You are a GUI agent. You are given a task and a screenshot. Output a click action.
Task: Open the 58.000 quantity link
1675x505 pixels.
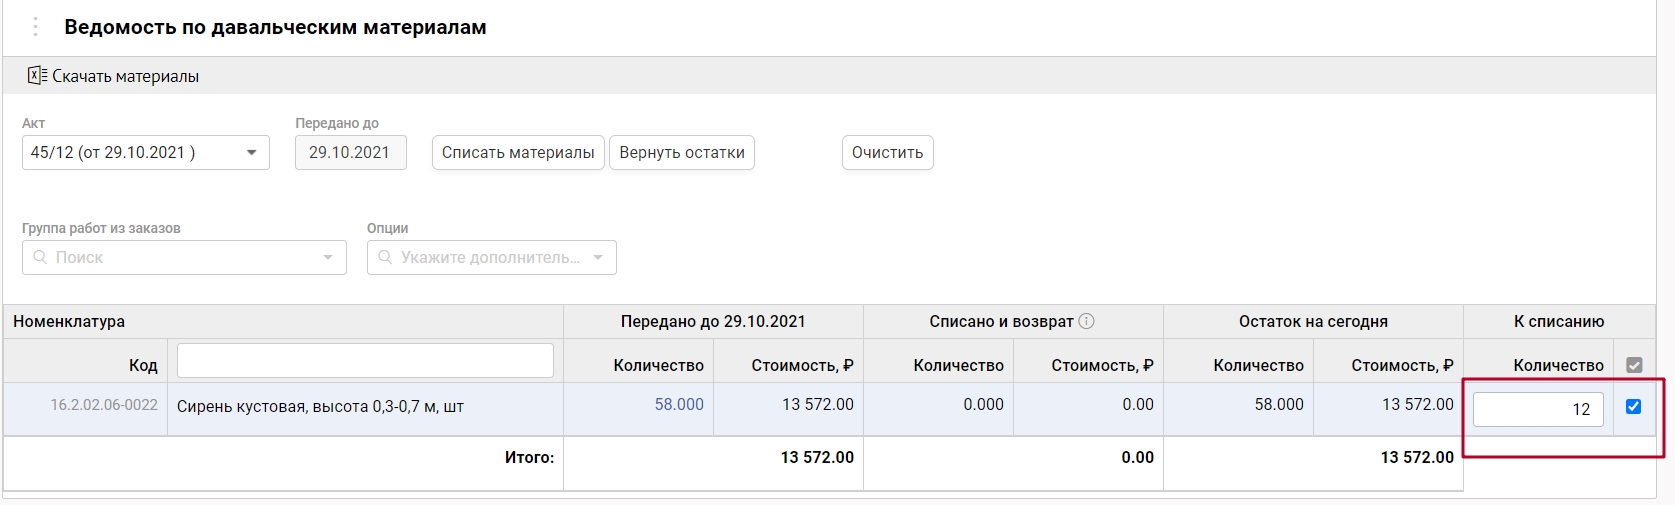pos(679,404)
